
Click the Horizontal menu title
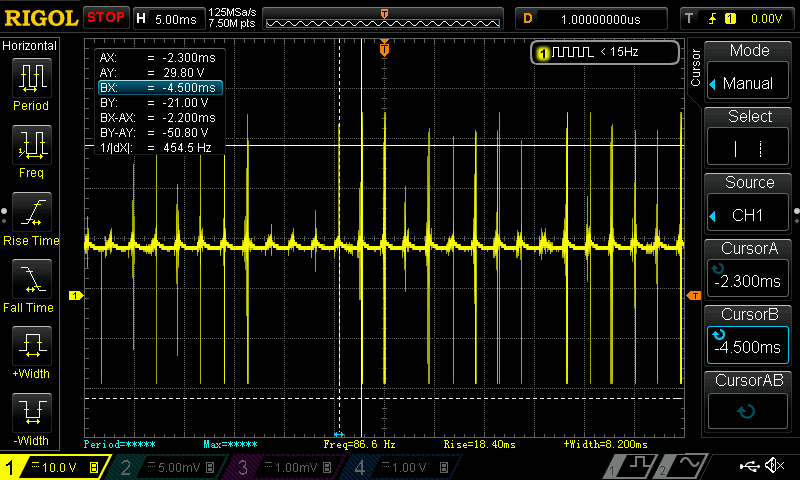pos(30,46)
